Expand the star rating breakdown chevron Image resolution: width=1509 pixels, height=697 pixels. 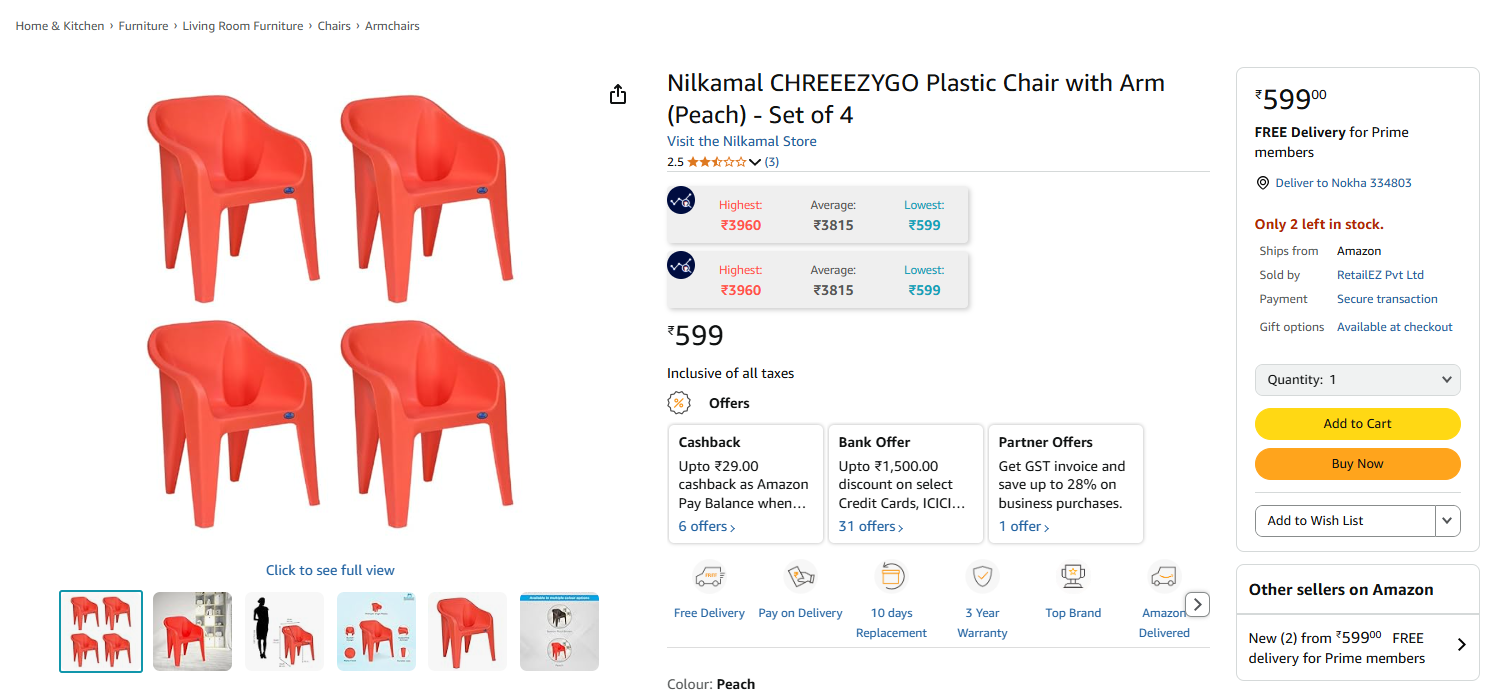tap(755, 162)
